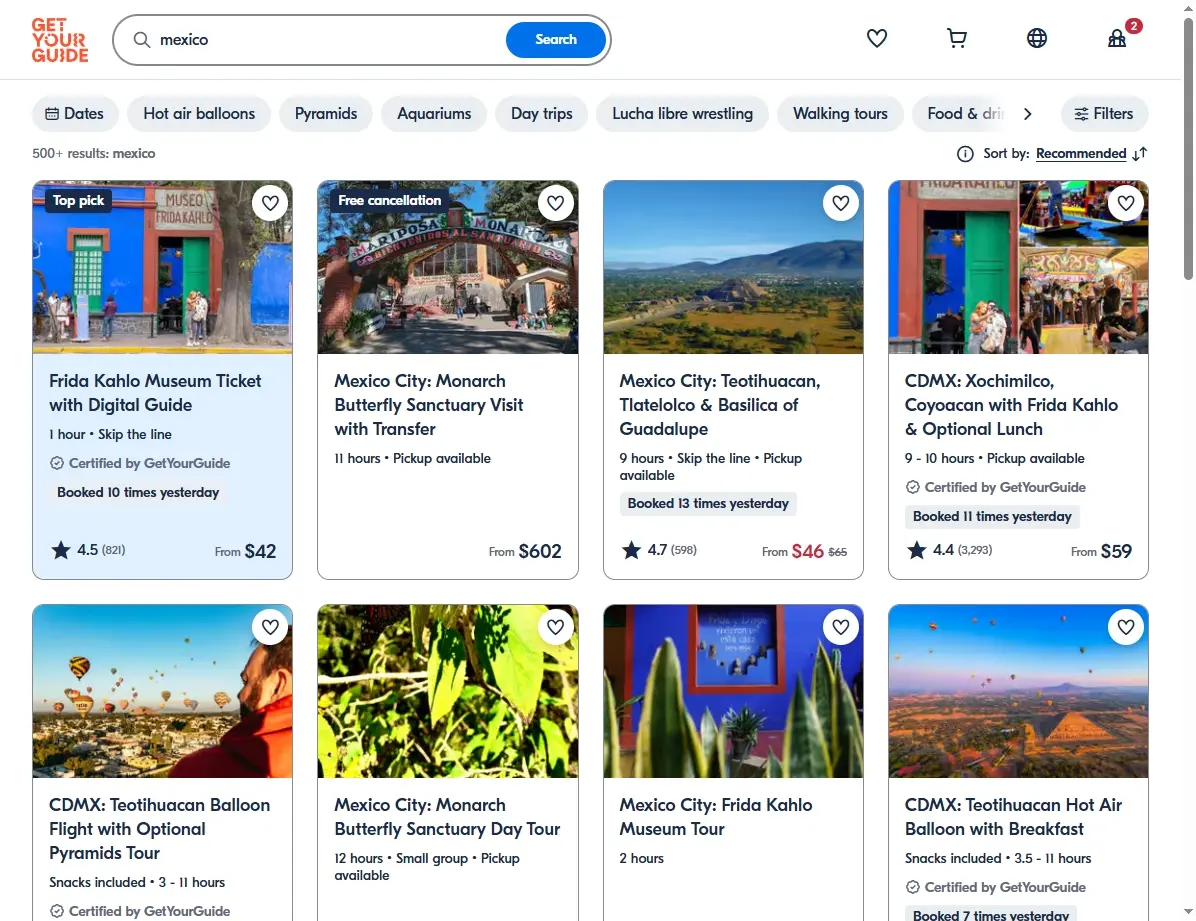Click the 'Booked 10 times yesterday' label
This screenshot has height=921, width=1196.
click(138, 493)
